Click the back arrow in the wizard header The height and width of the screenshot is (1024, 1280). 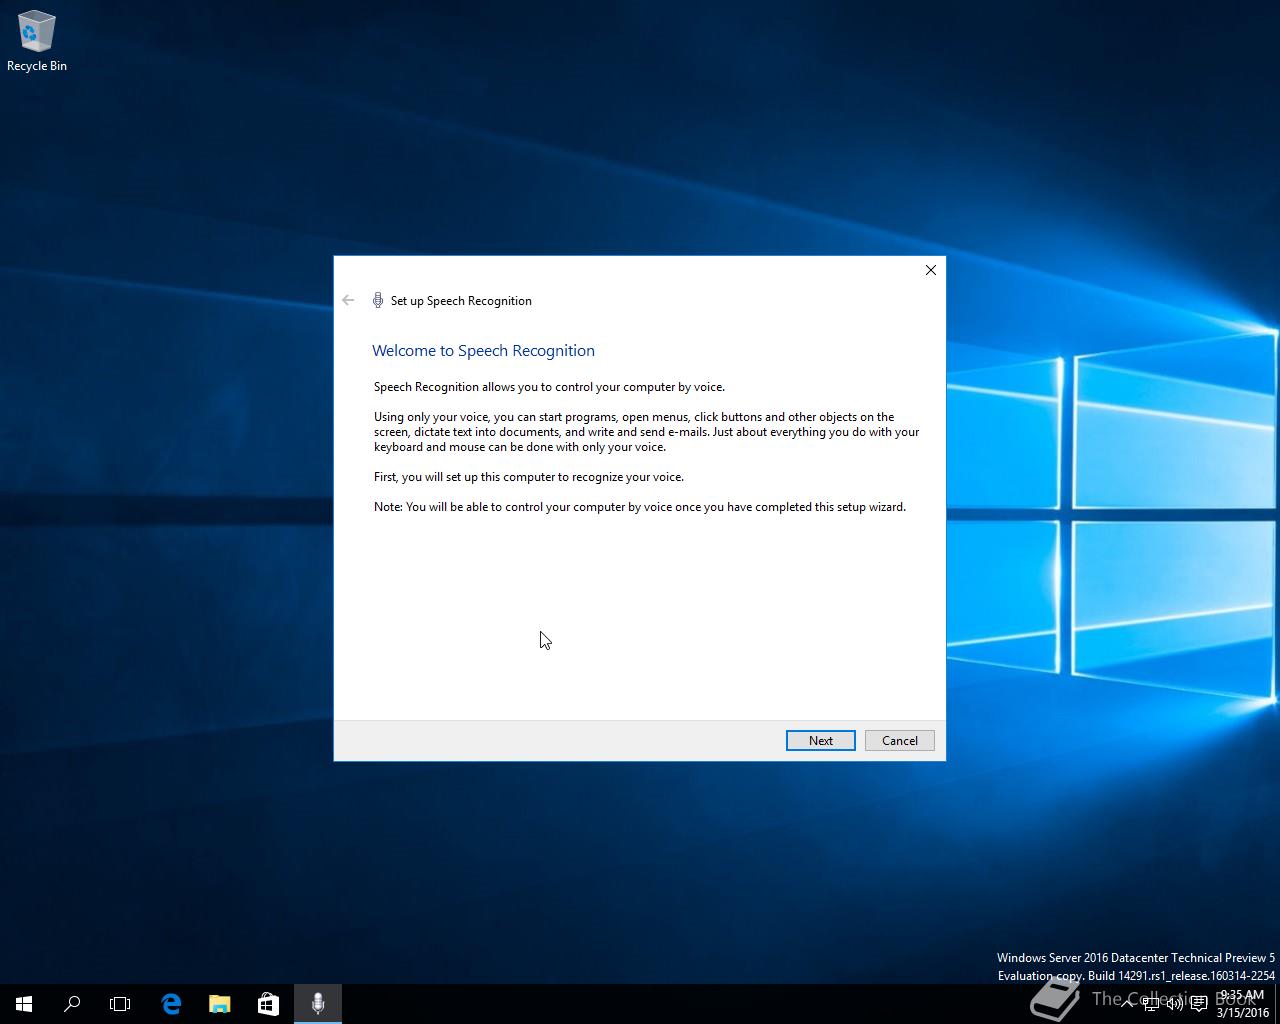pos(348,300)
